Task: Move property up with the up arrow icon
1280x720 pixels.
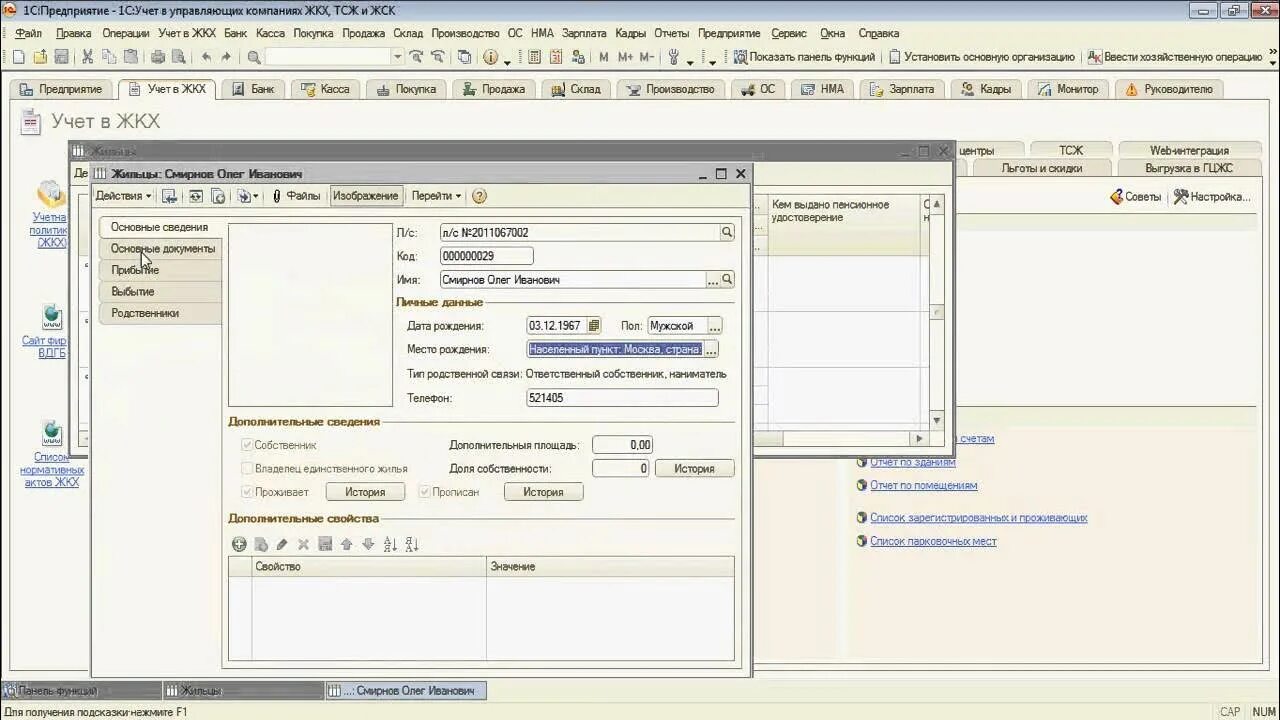Action: [346, 544]
